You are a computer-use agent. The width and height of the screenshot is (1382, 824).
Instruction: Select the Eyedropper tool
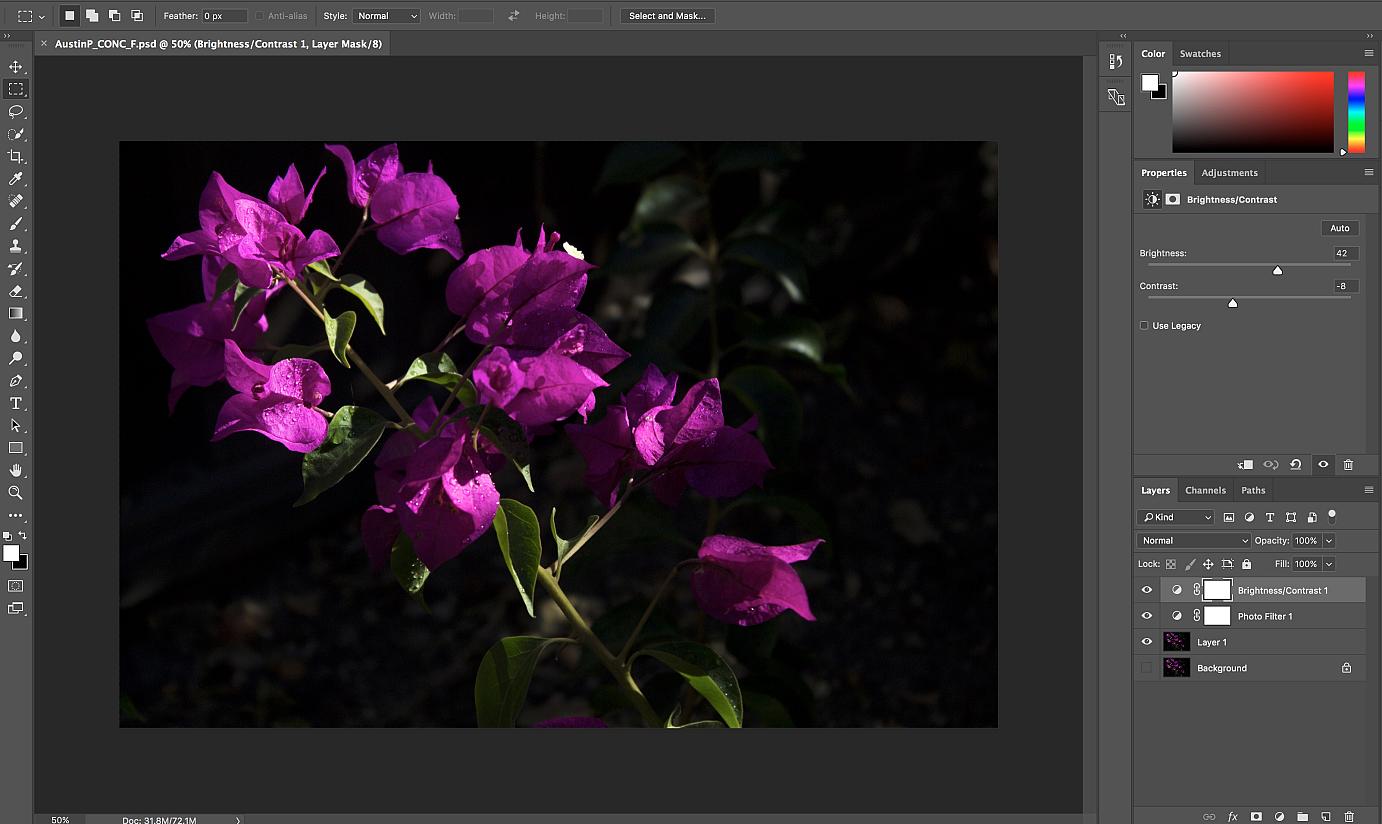pyautogui.click(x=16, y=179)
